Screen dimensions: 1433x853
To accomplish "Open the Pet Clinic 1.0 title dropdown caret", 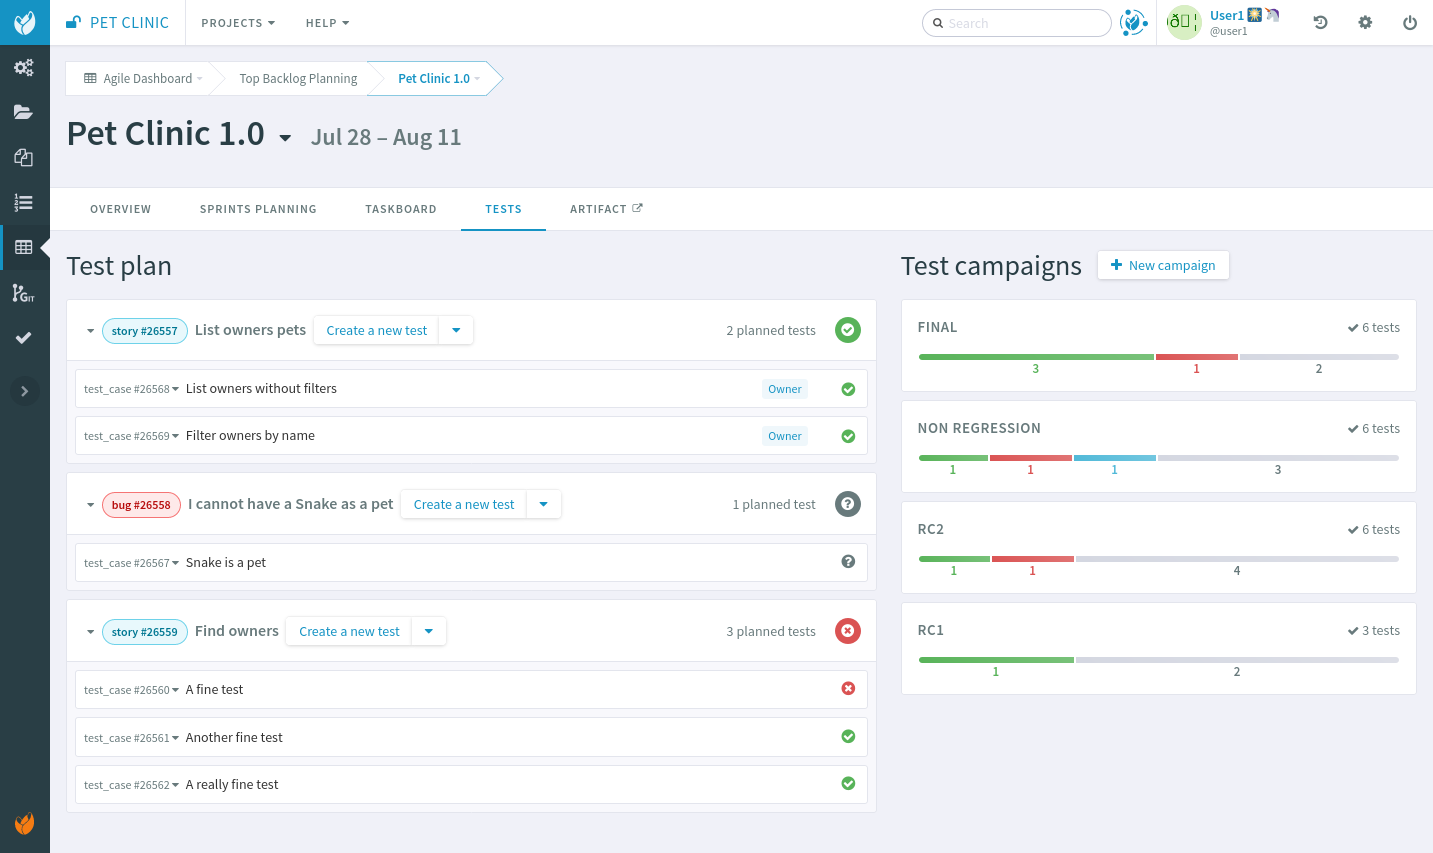I will click(x=285, y=138).
